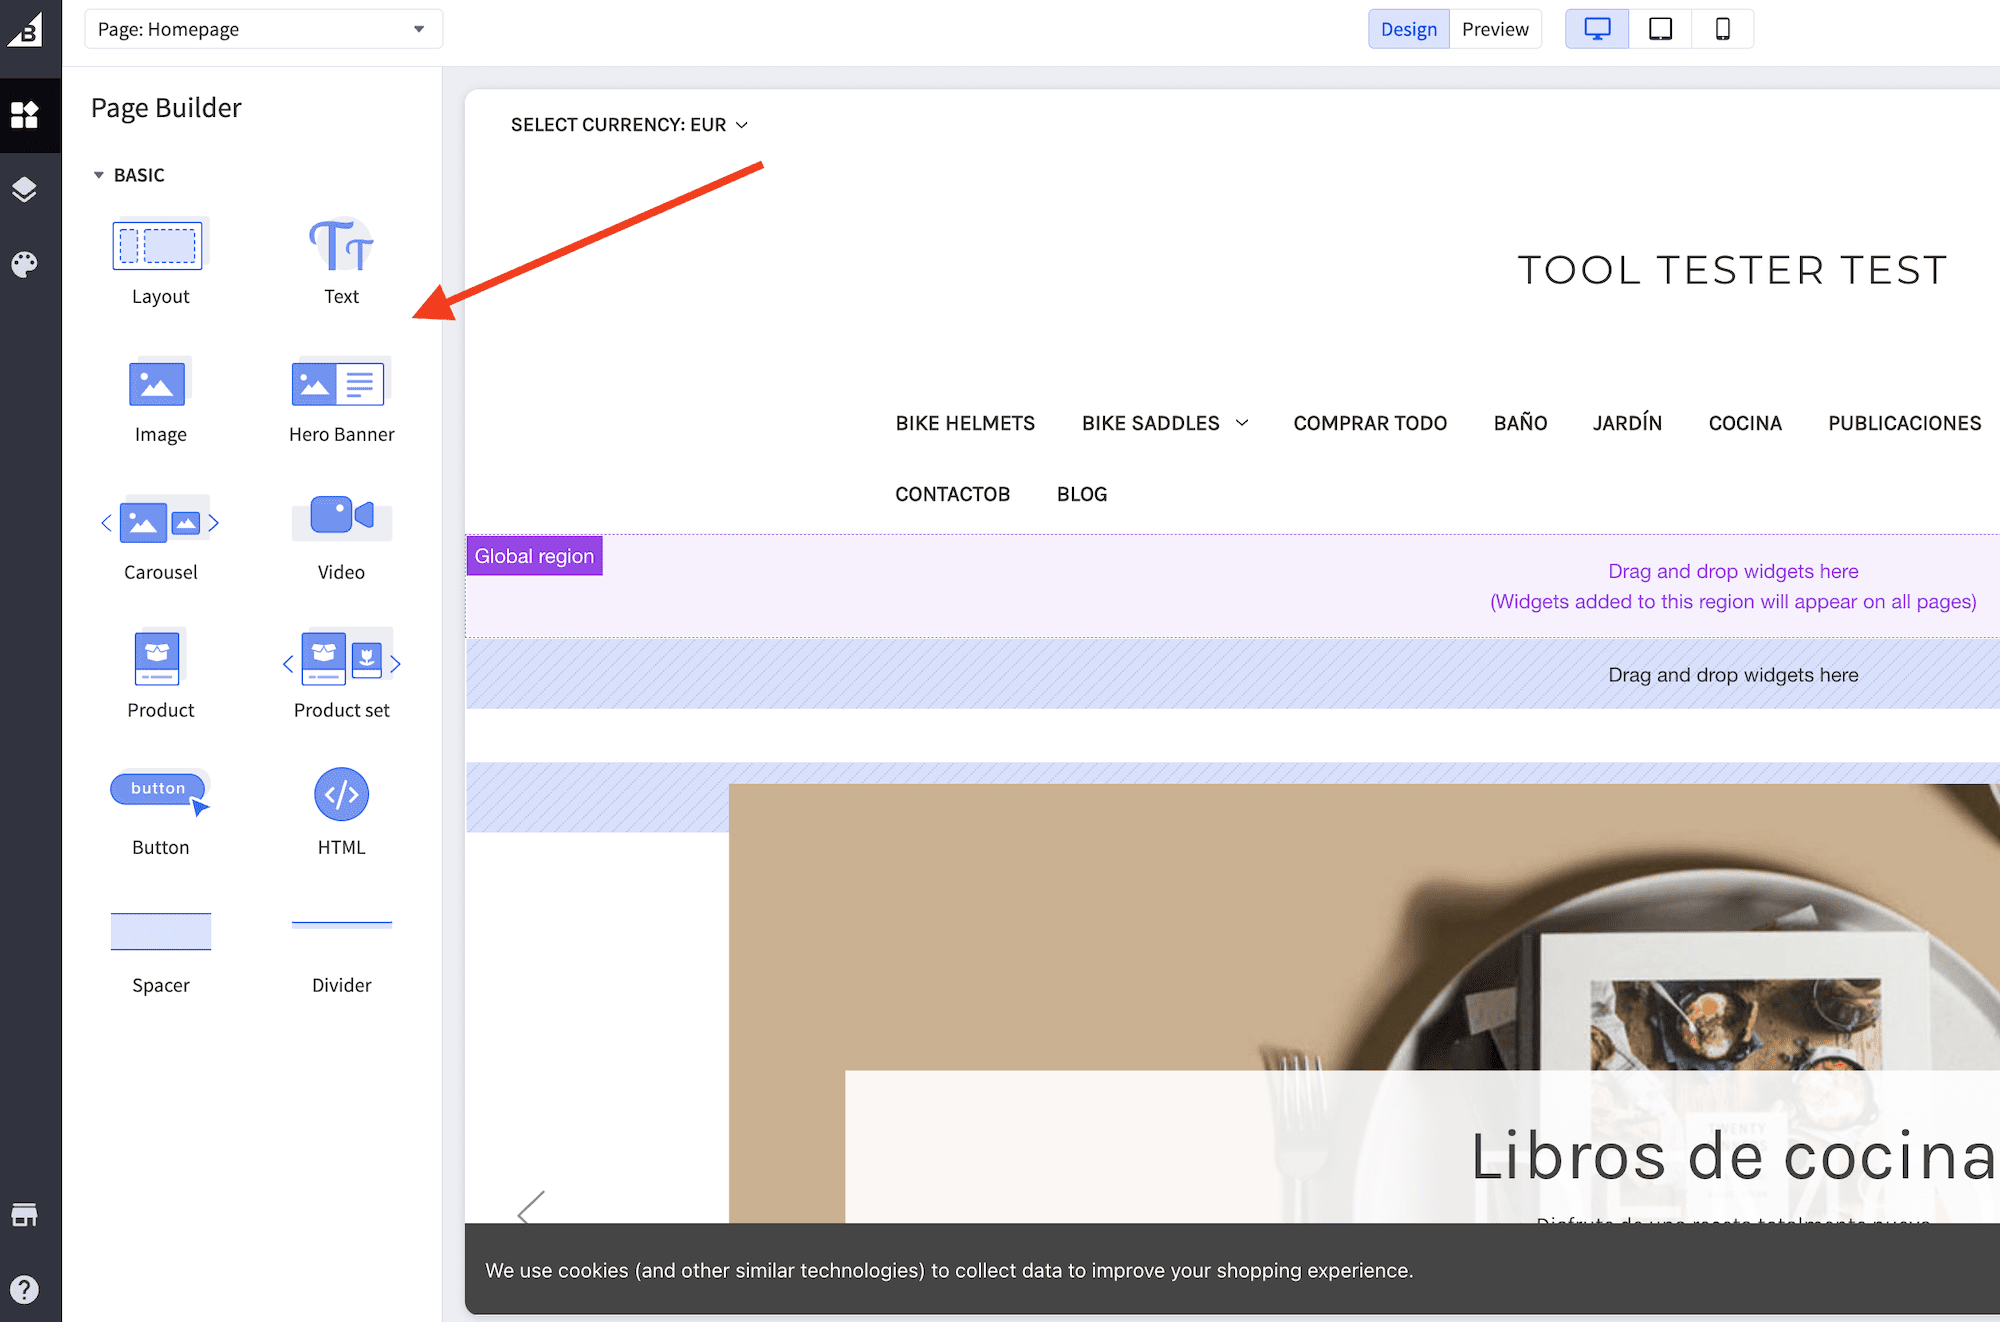Click the cookbook carousel image
The image size is (2000, 1322).
tap(1364, 1003)
